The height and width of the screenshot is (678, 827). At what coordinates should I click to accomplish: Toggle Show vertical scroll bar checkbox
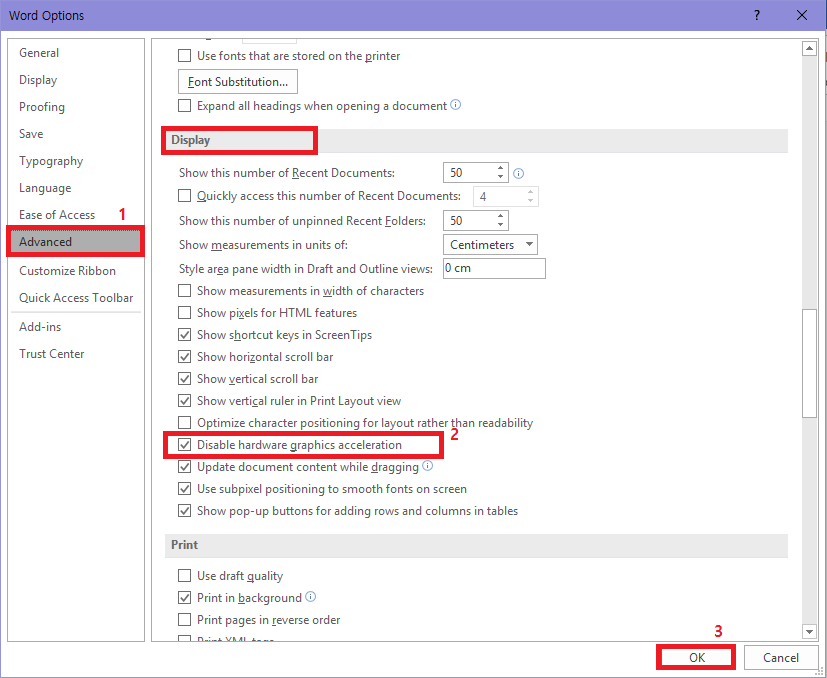[185, 379]
